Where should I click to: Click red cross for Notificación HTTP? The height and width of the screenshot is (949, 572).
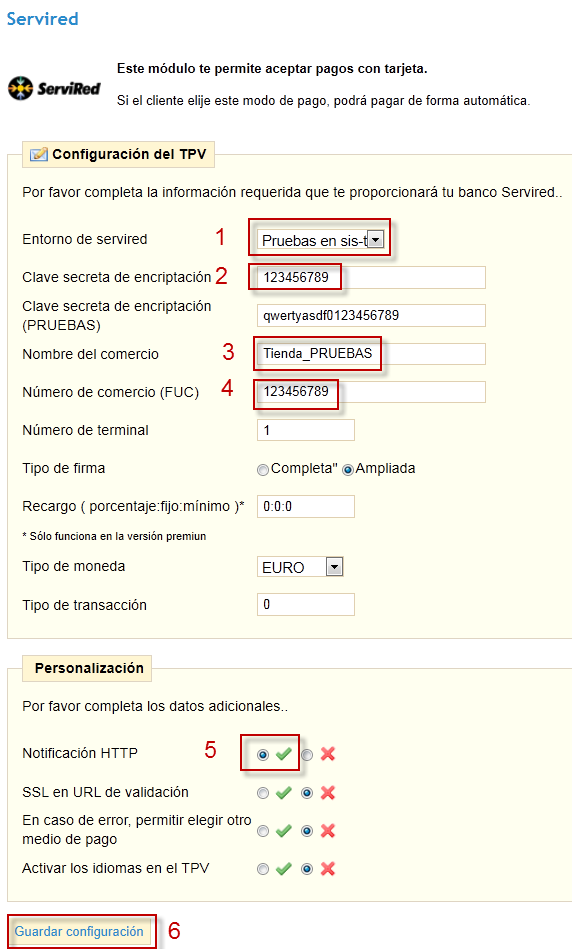327,754
